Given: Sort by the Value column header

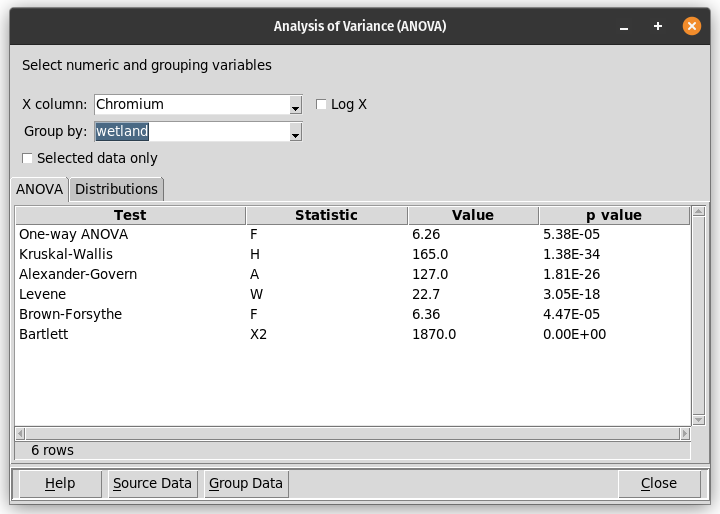Looking at the screenshot, I should point(473,215).
